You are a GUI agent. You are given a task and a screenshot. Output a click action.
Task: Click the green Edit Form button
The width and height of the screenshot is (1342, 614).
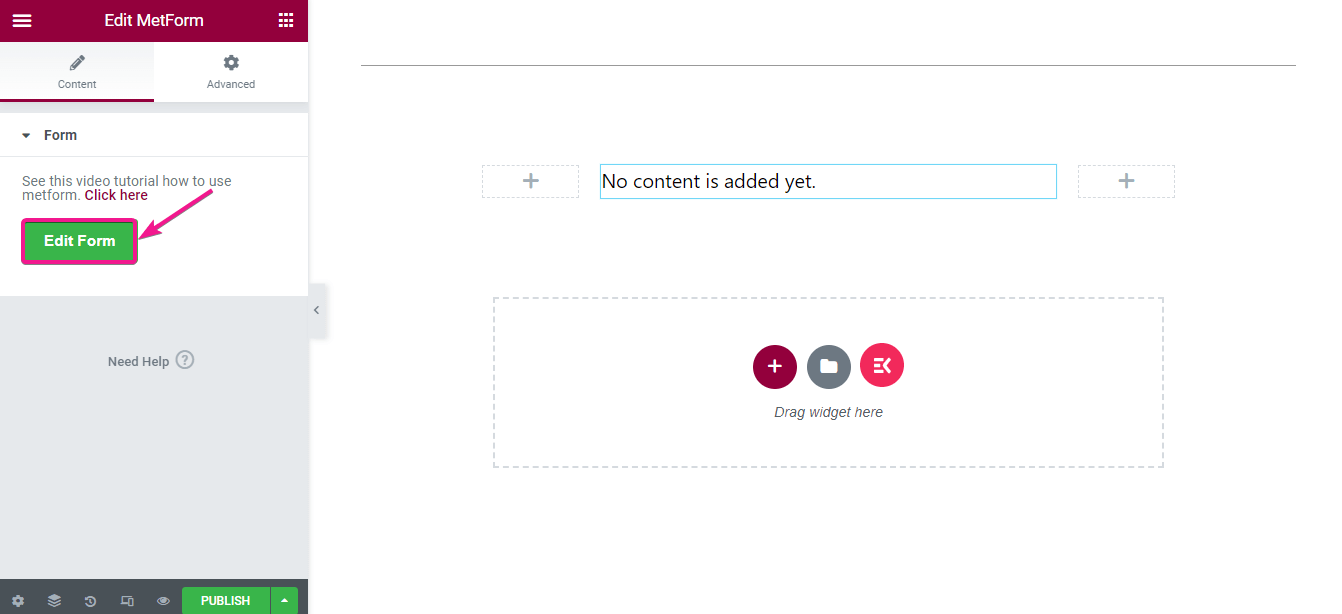79,241
